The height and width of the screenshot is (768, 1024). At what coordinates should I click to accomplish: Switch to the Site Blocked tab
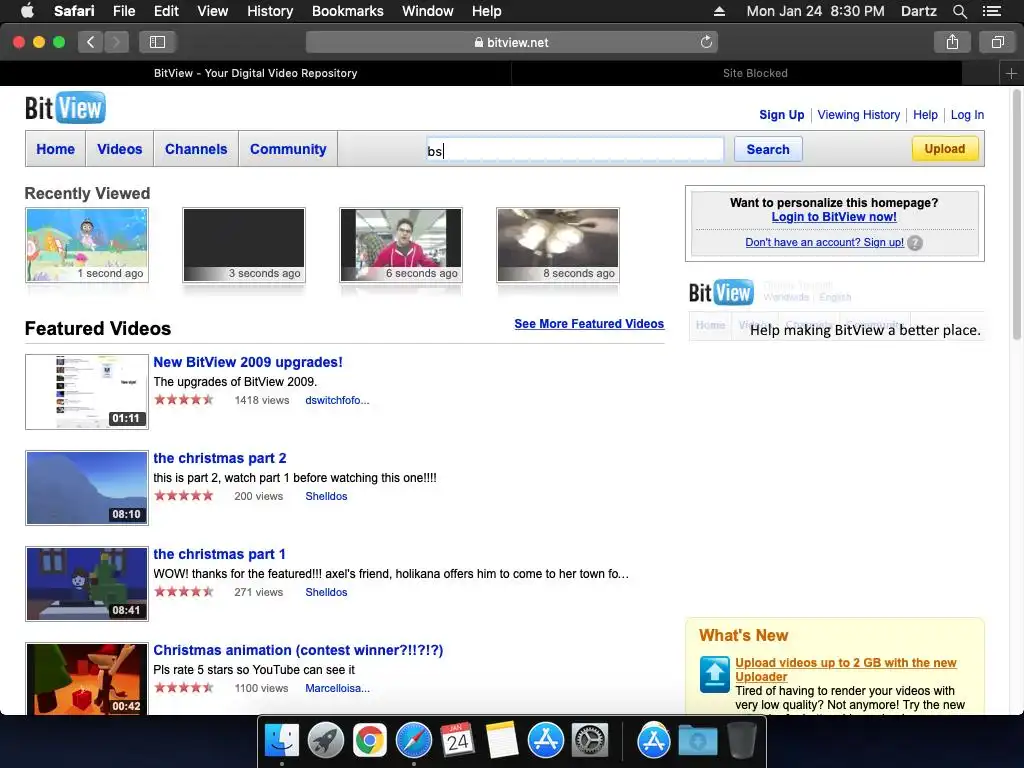(755, 73)
